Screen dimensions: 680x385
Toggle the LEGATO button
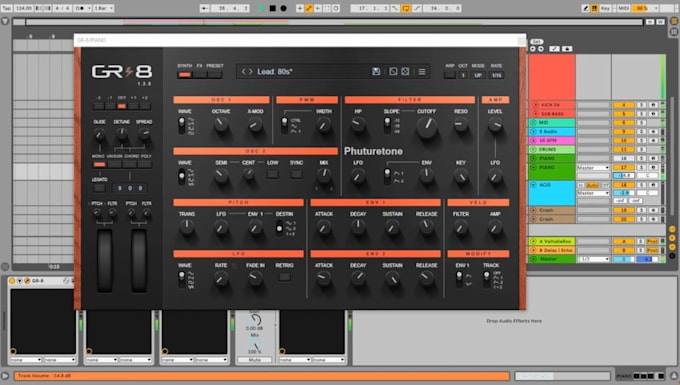[99, 188]
